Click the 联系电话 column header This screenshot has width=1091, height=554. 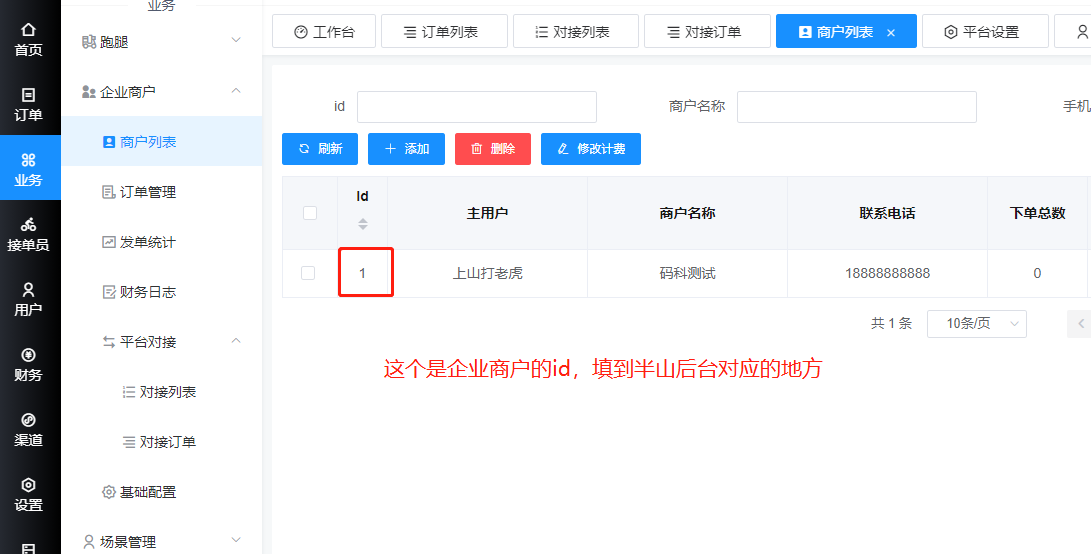(887, 213)
